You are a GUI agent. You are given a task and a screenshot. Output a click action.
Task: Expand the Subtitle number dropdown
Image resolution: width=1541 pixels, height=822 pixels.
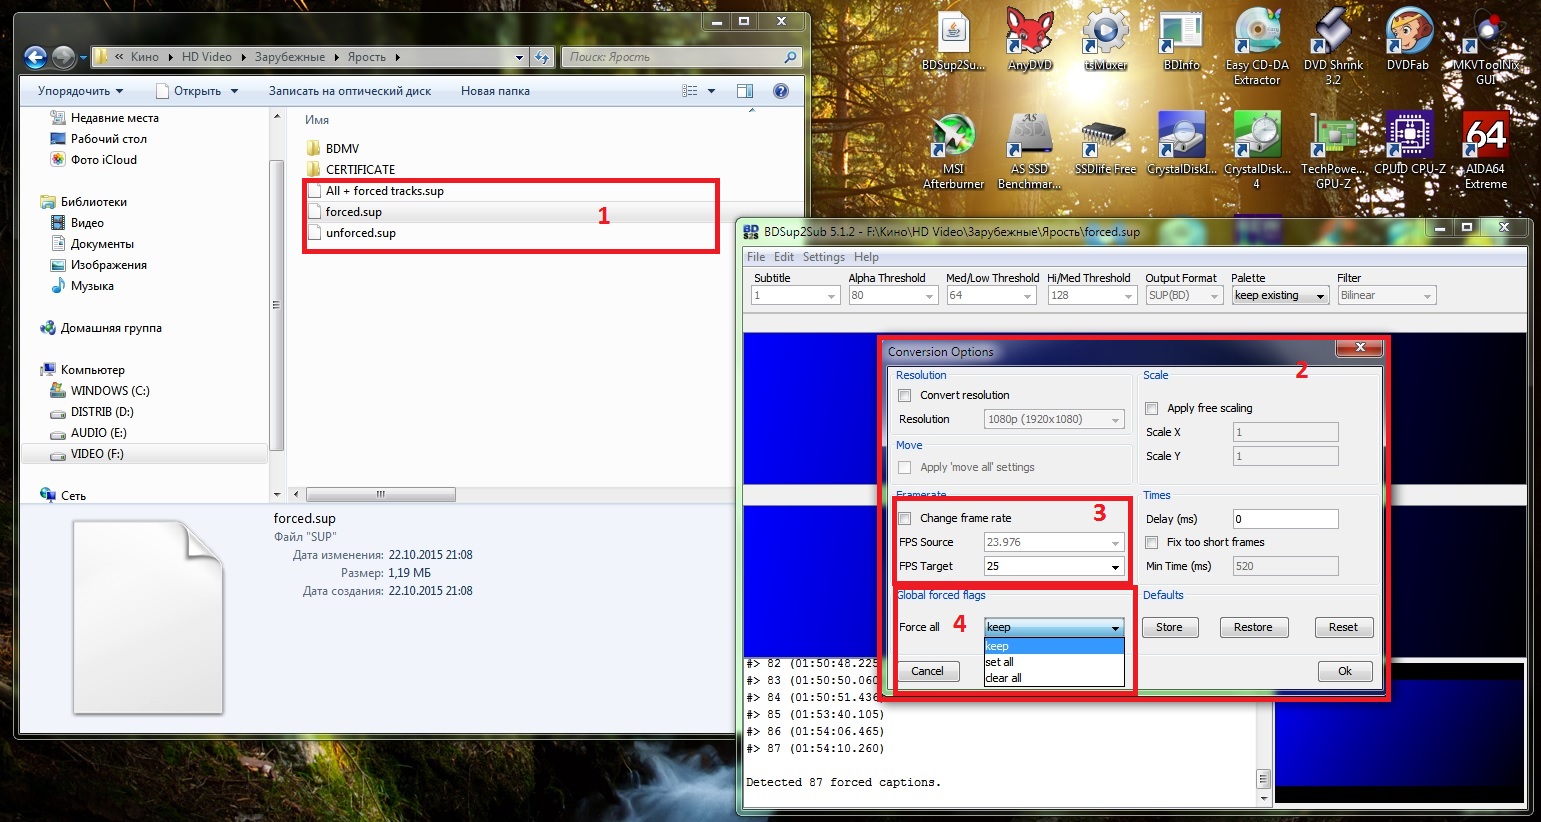(x=795, y=295)
